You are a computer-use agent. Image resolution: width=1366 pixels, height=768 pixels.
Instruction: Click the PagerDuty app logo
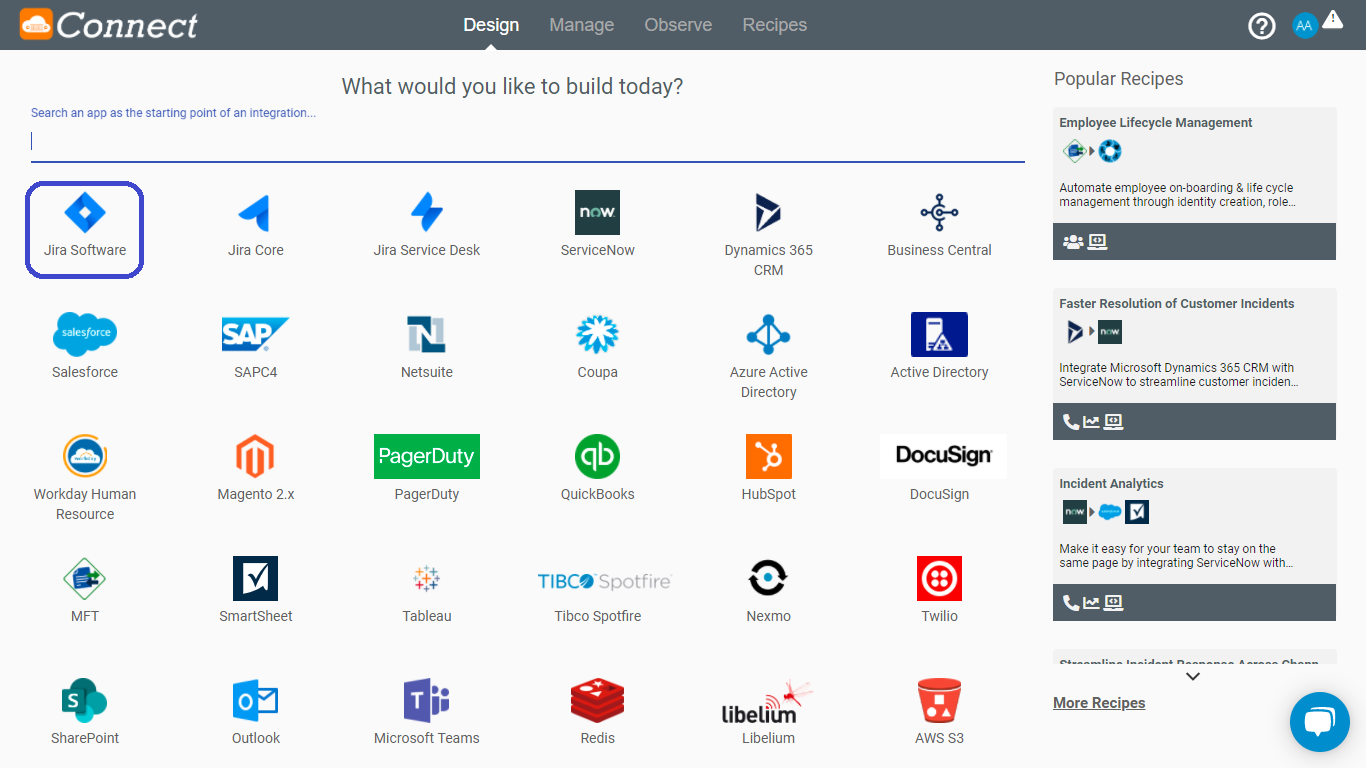click(x=427, y=456)
